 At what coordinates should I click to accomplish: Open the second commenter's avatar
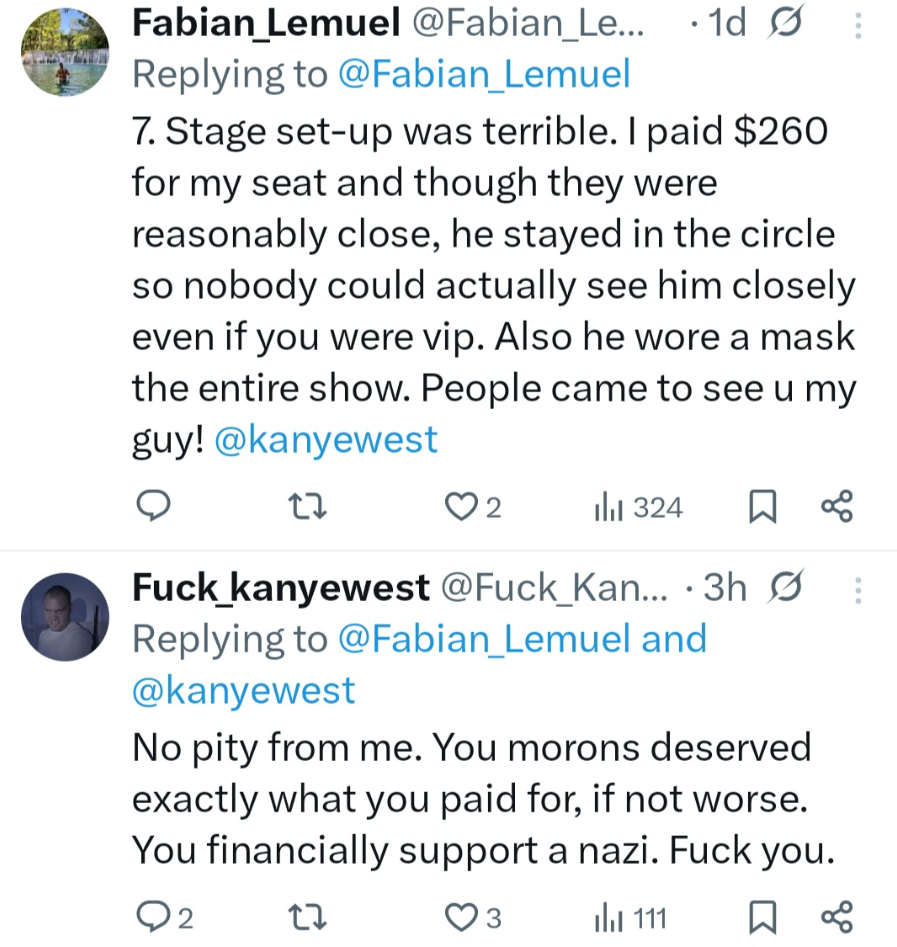65,616
